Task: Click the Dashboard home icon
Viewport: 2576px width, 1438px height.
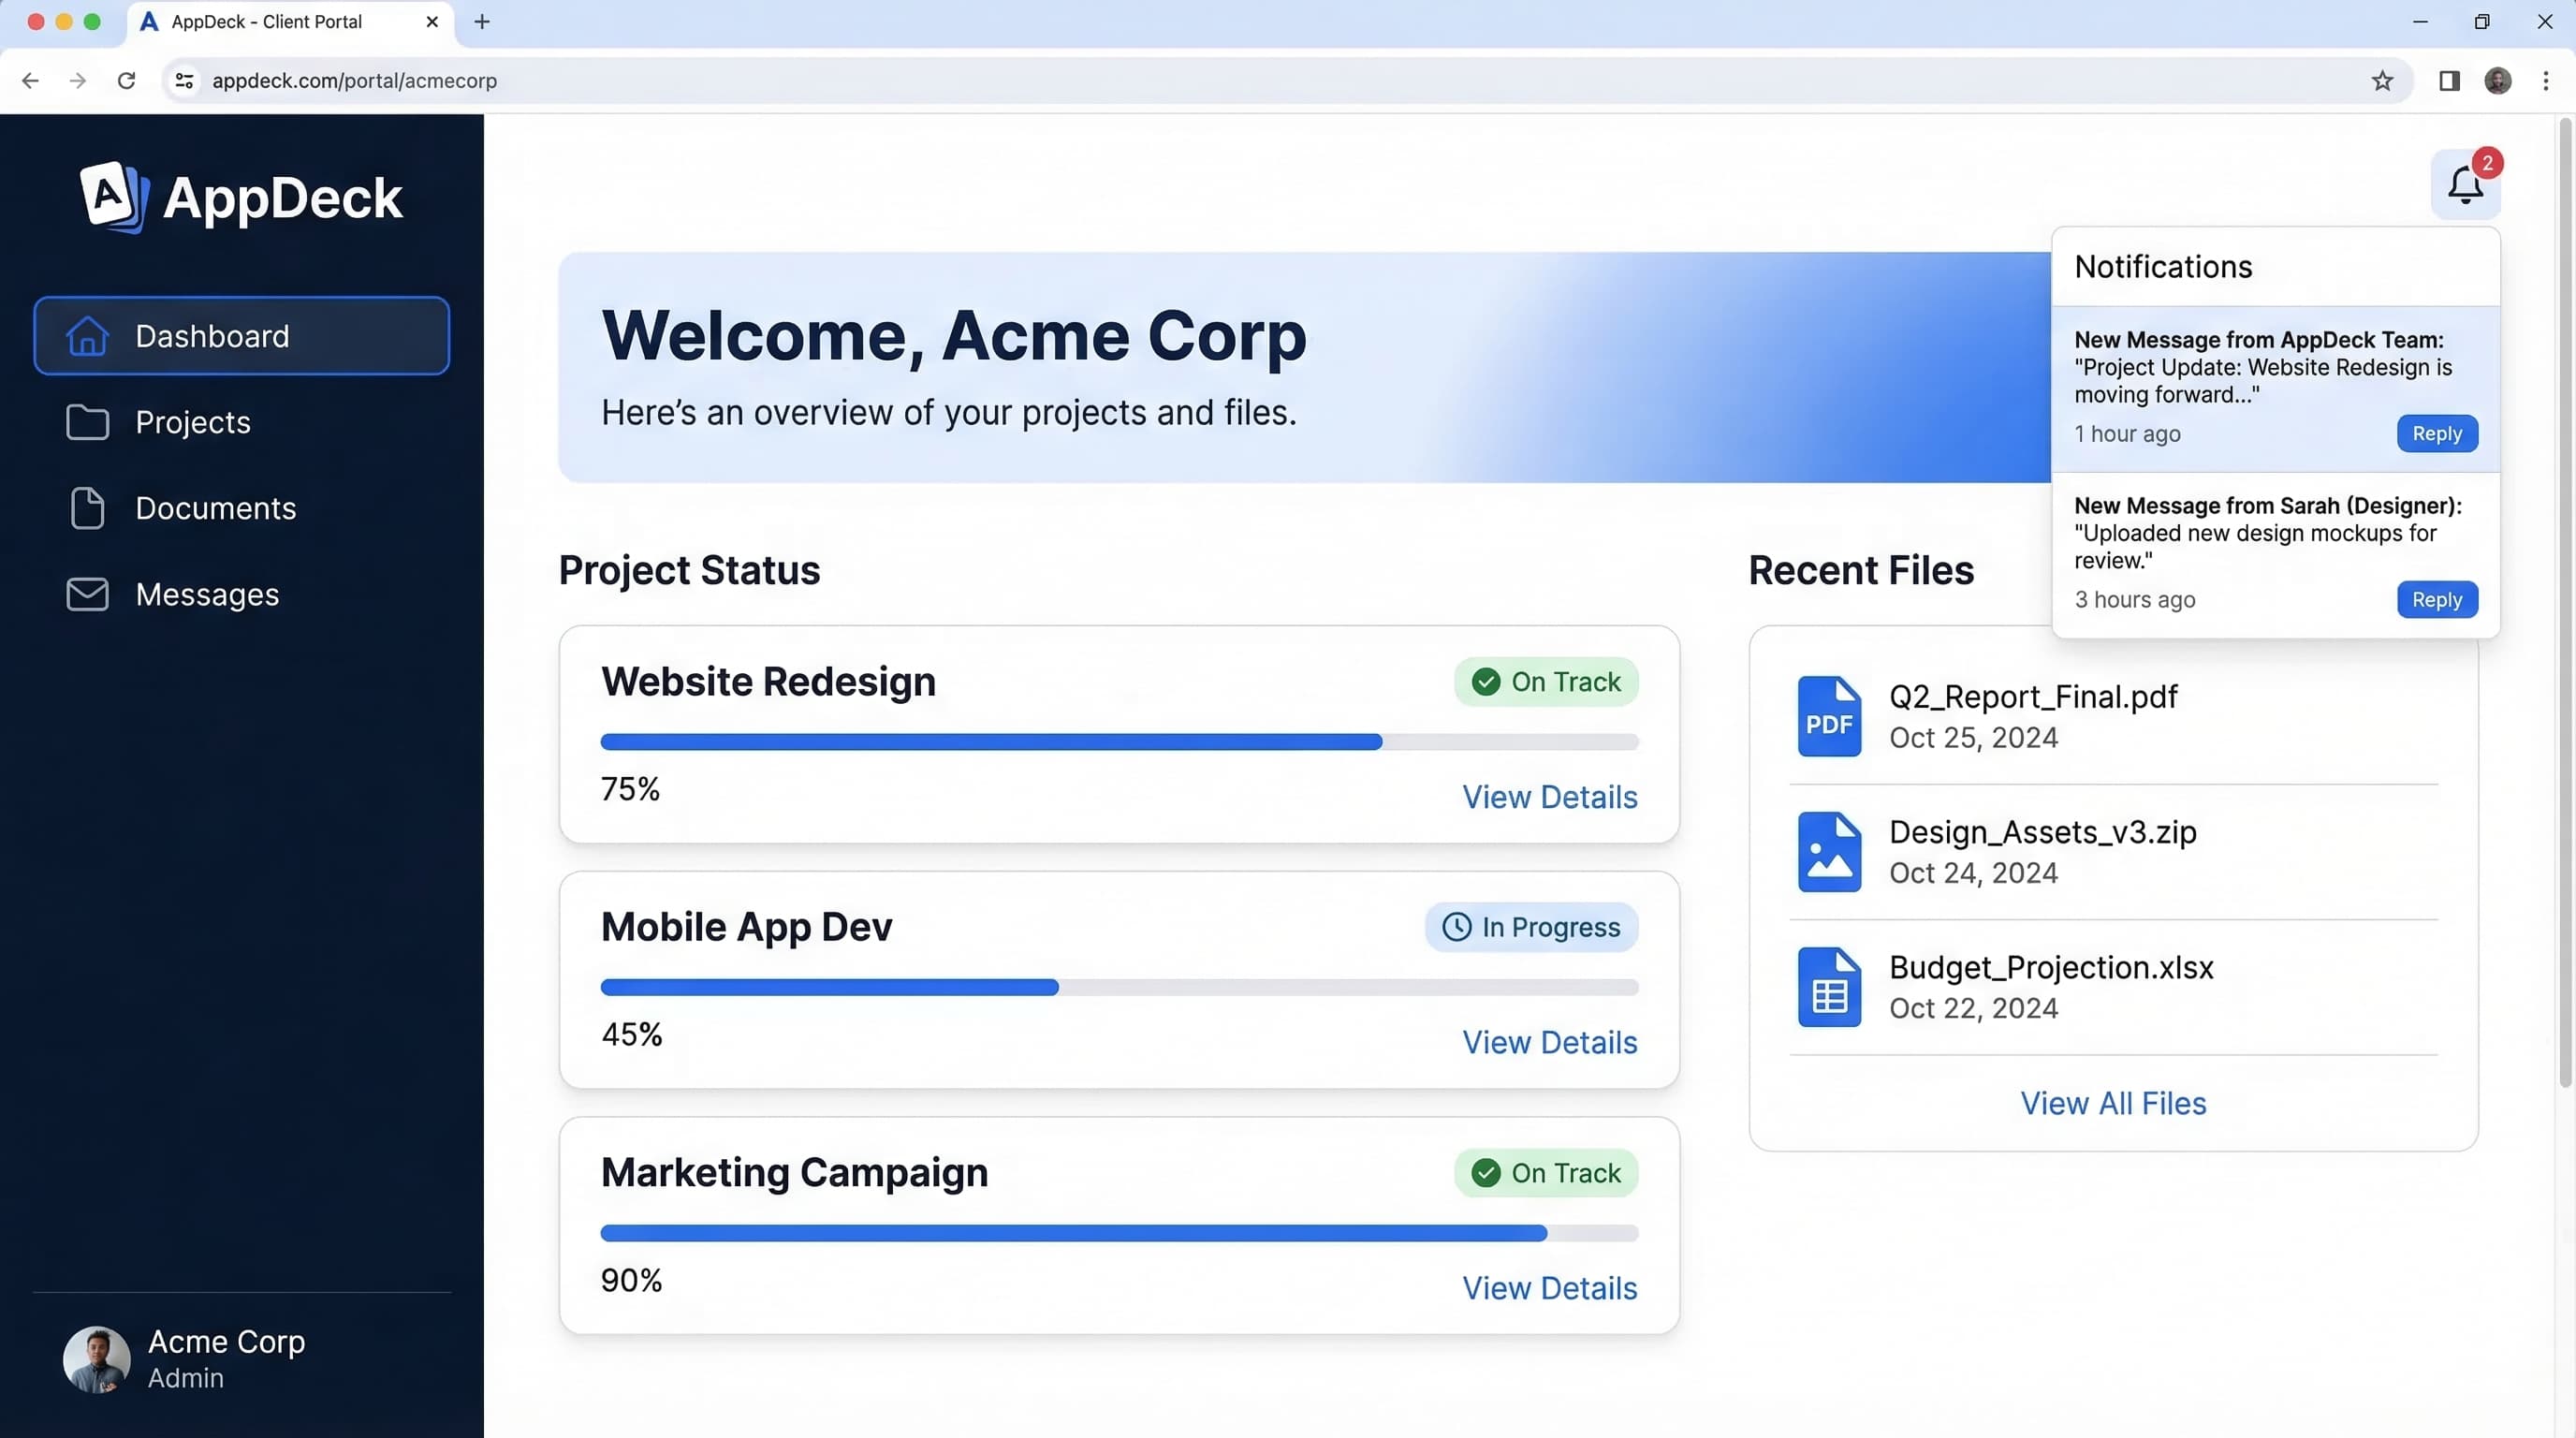Action: coord(87,336)
